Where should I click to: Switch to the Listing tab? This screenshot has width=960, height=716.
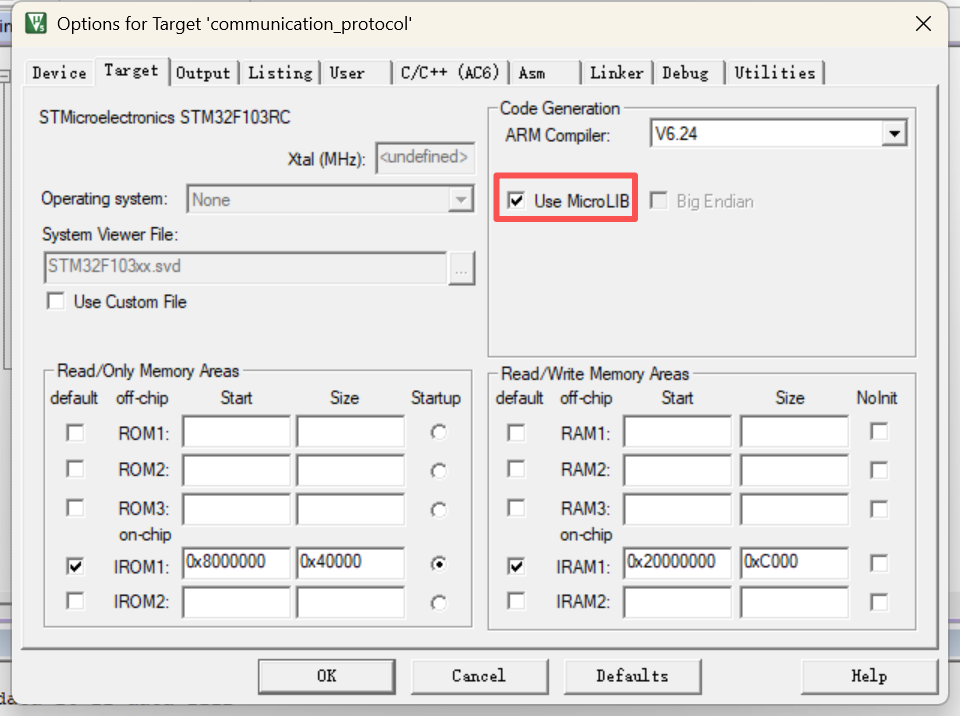[x=280, y=73]
